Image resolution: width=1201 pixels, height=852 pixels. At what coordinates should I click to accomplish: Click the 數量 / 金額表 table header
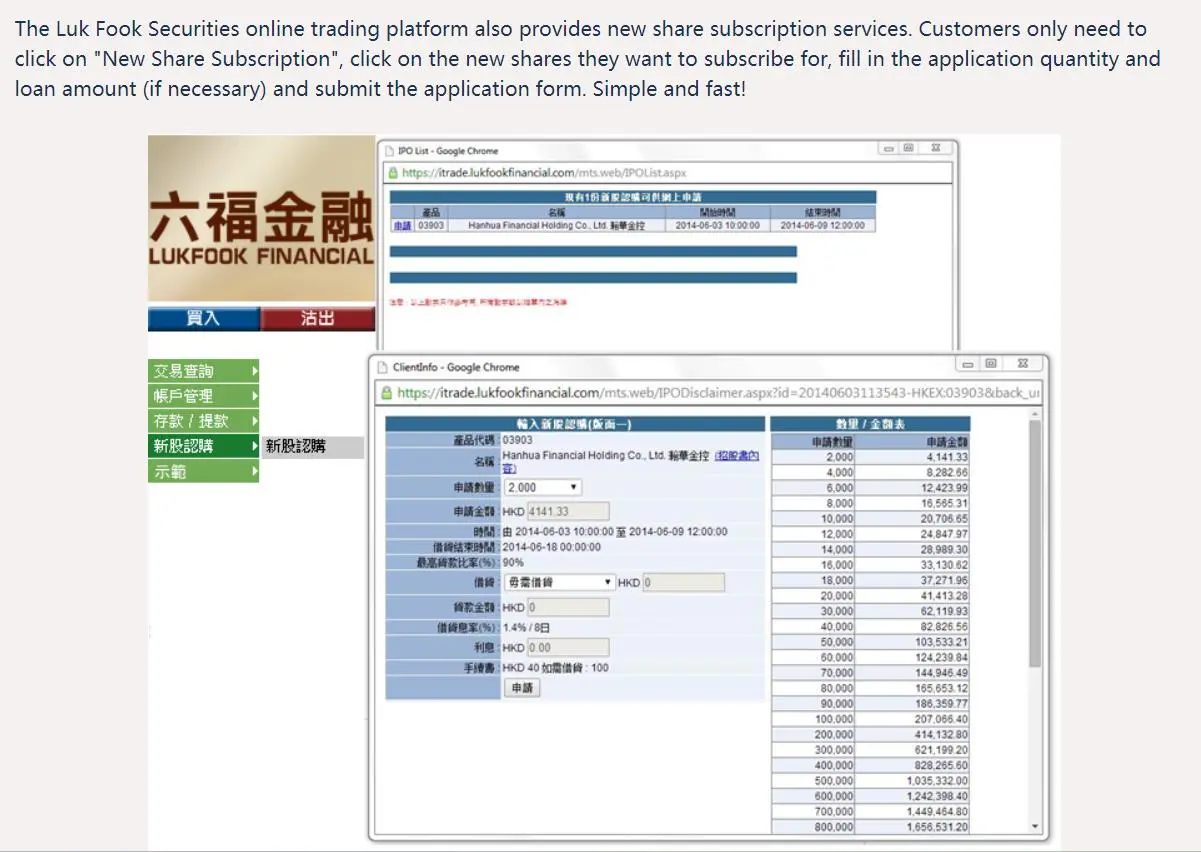point(870,424)
